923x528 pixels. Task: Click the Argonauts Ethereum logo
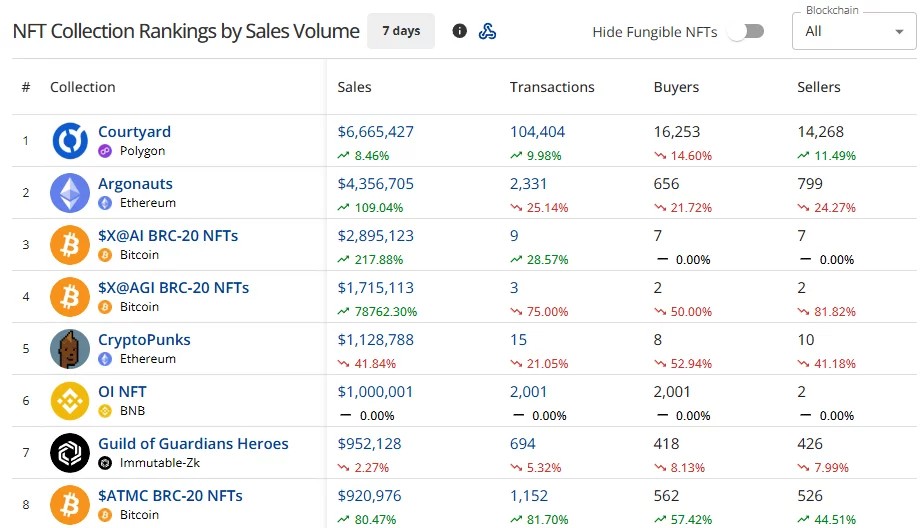point(70,192)
